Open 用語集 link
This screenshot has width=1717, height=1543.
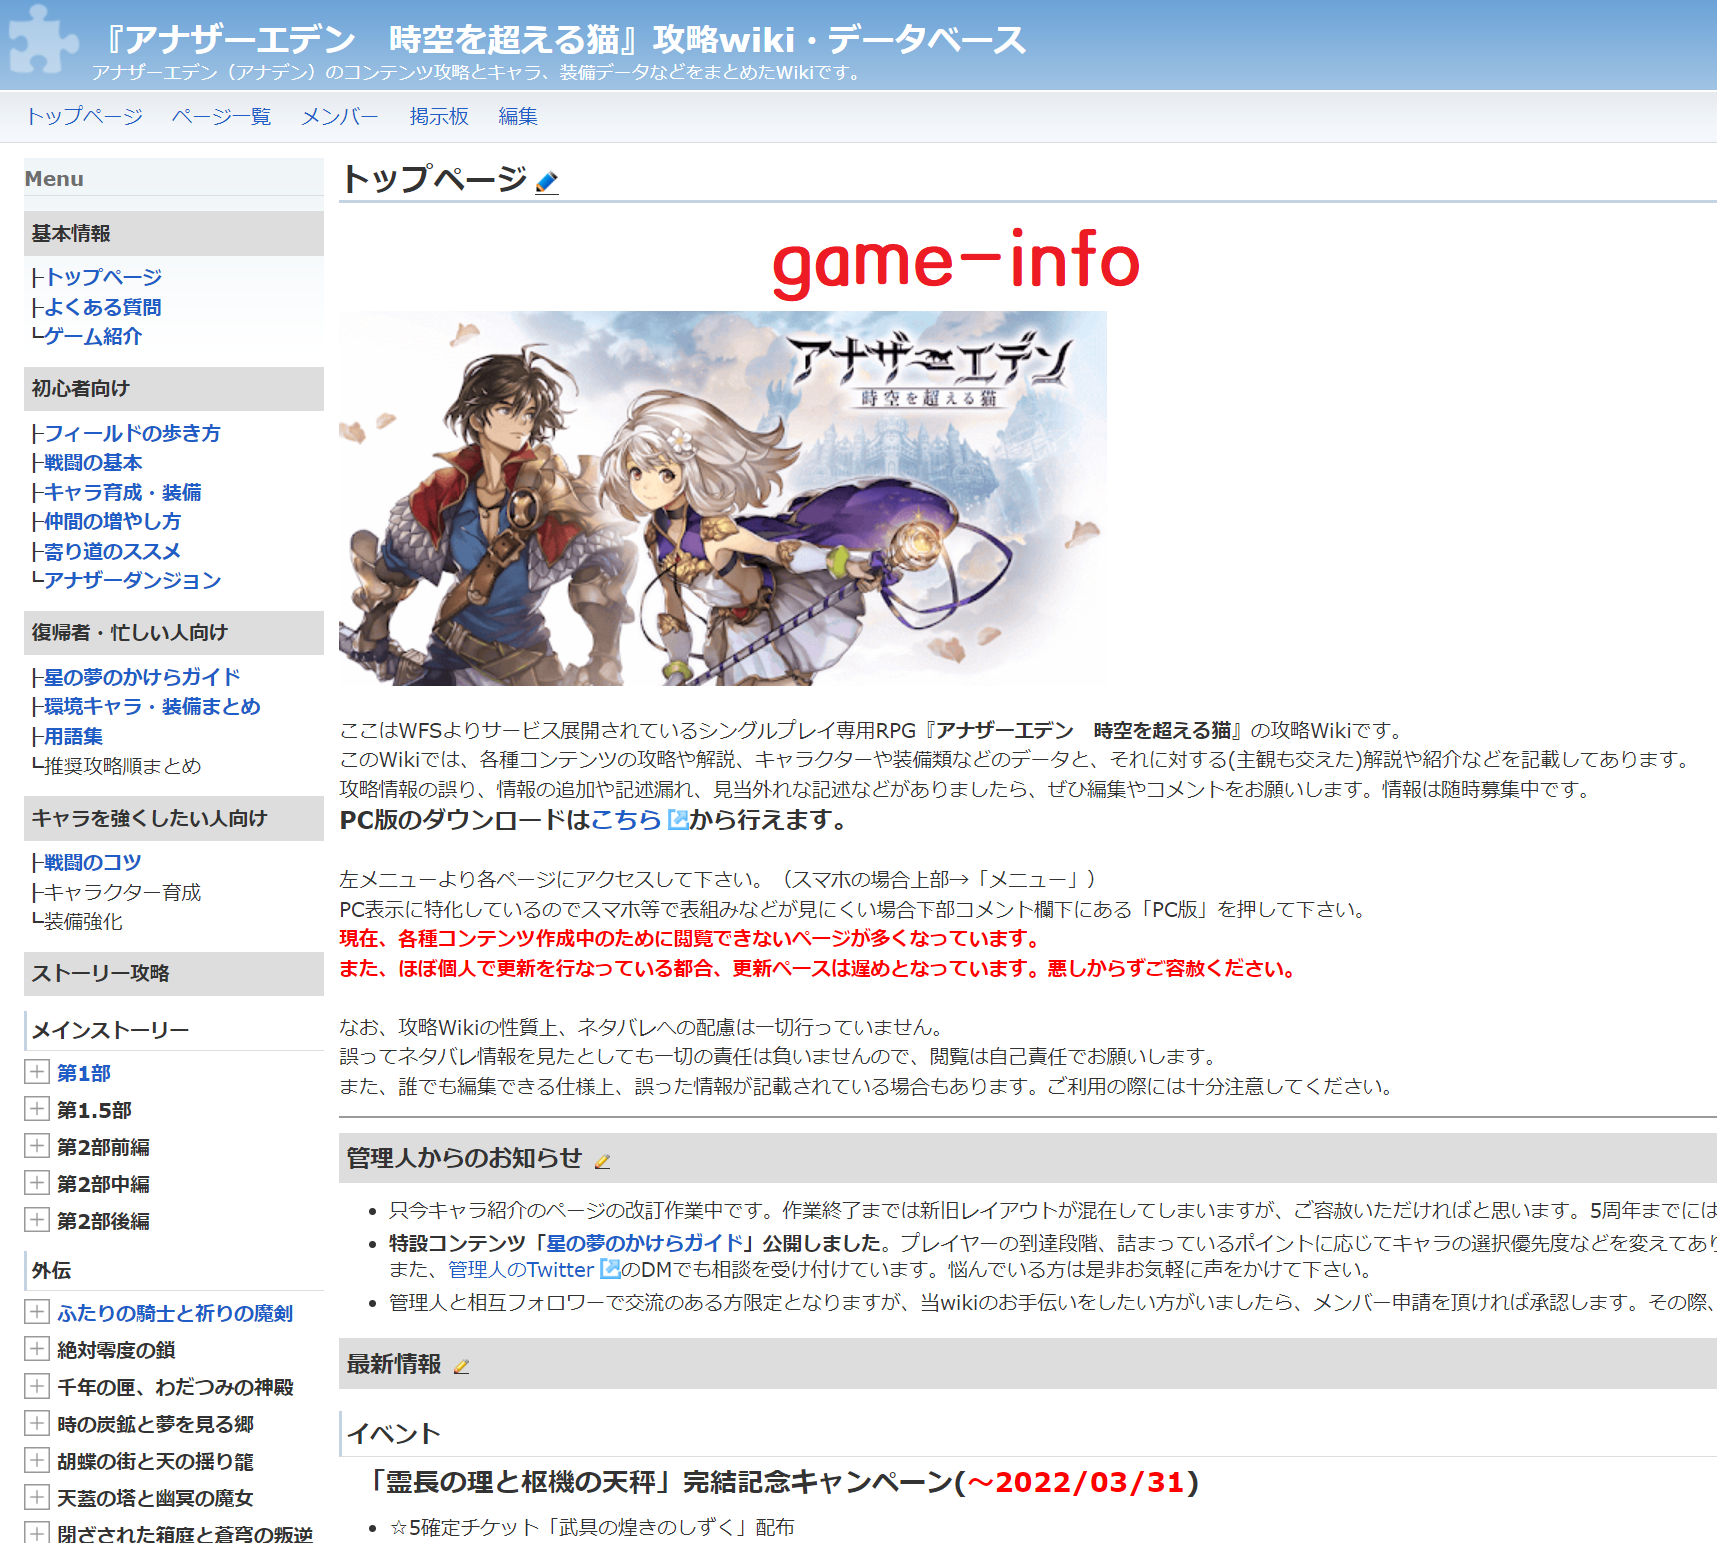point(74,736)
